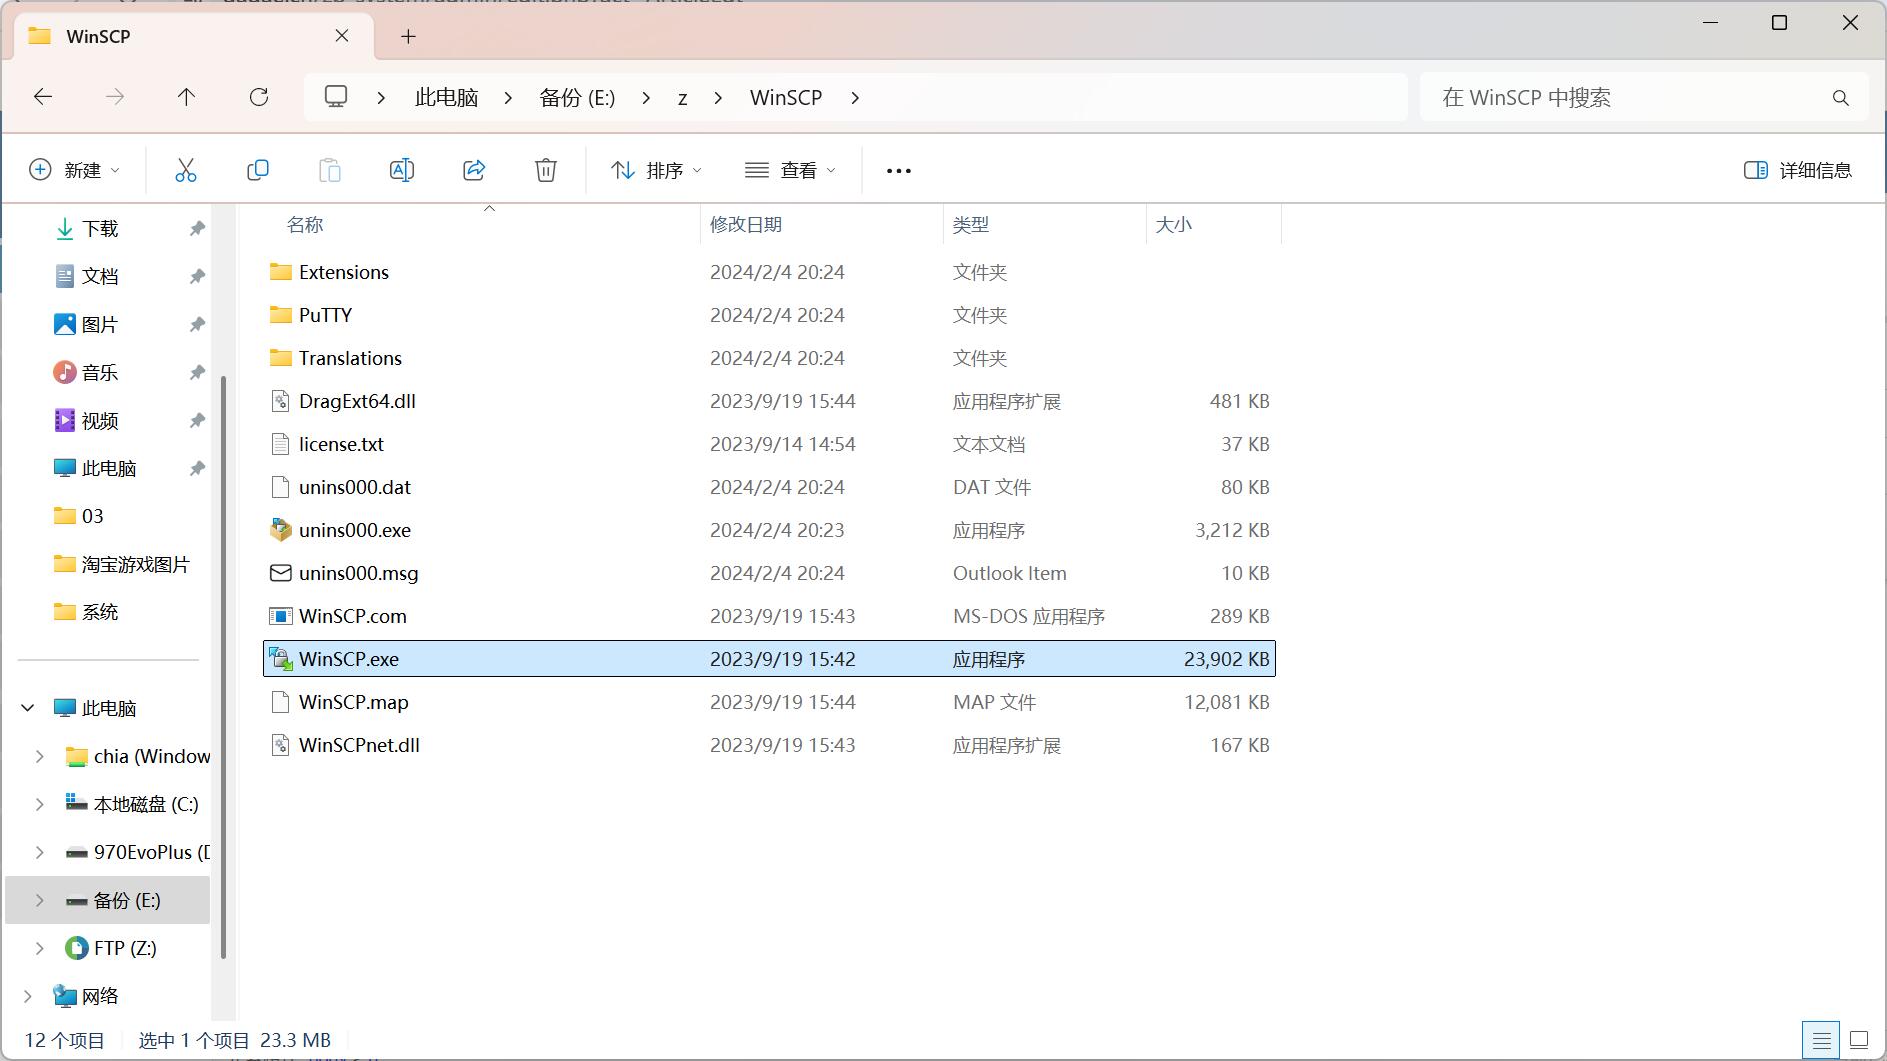The height and width of the screenshot is (1061, 1887).
Task: Click the WinSCP breadcrumb in address bar
Action: 786,98
